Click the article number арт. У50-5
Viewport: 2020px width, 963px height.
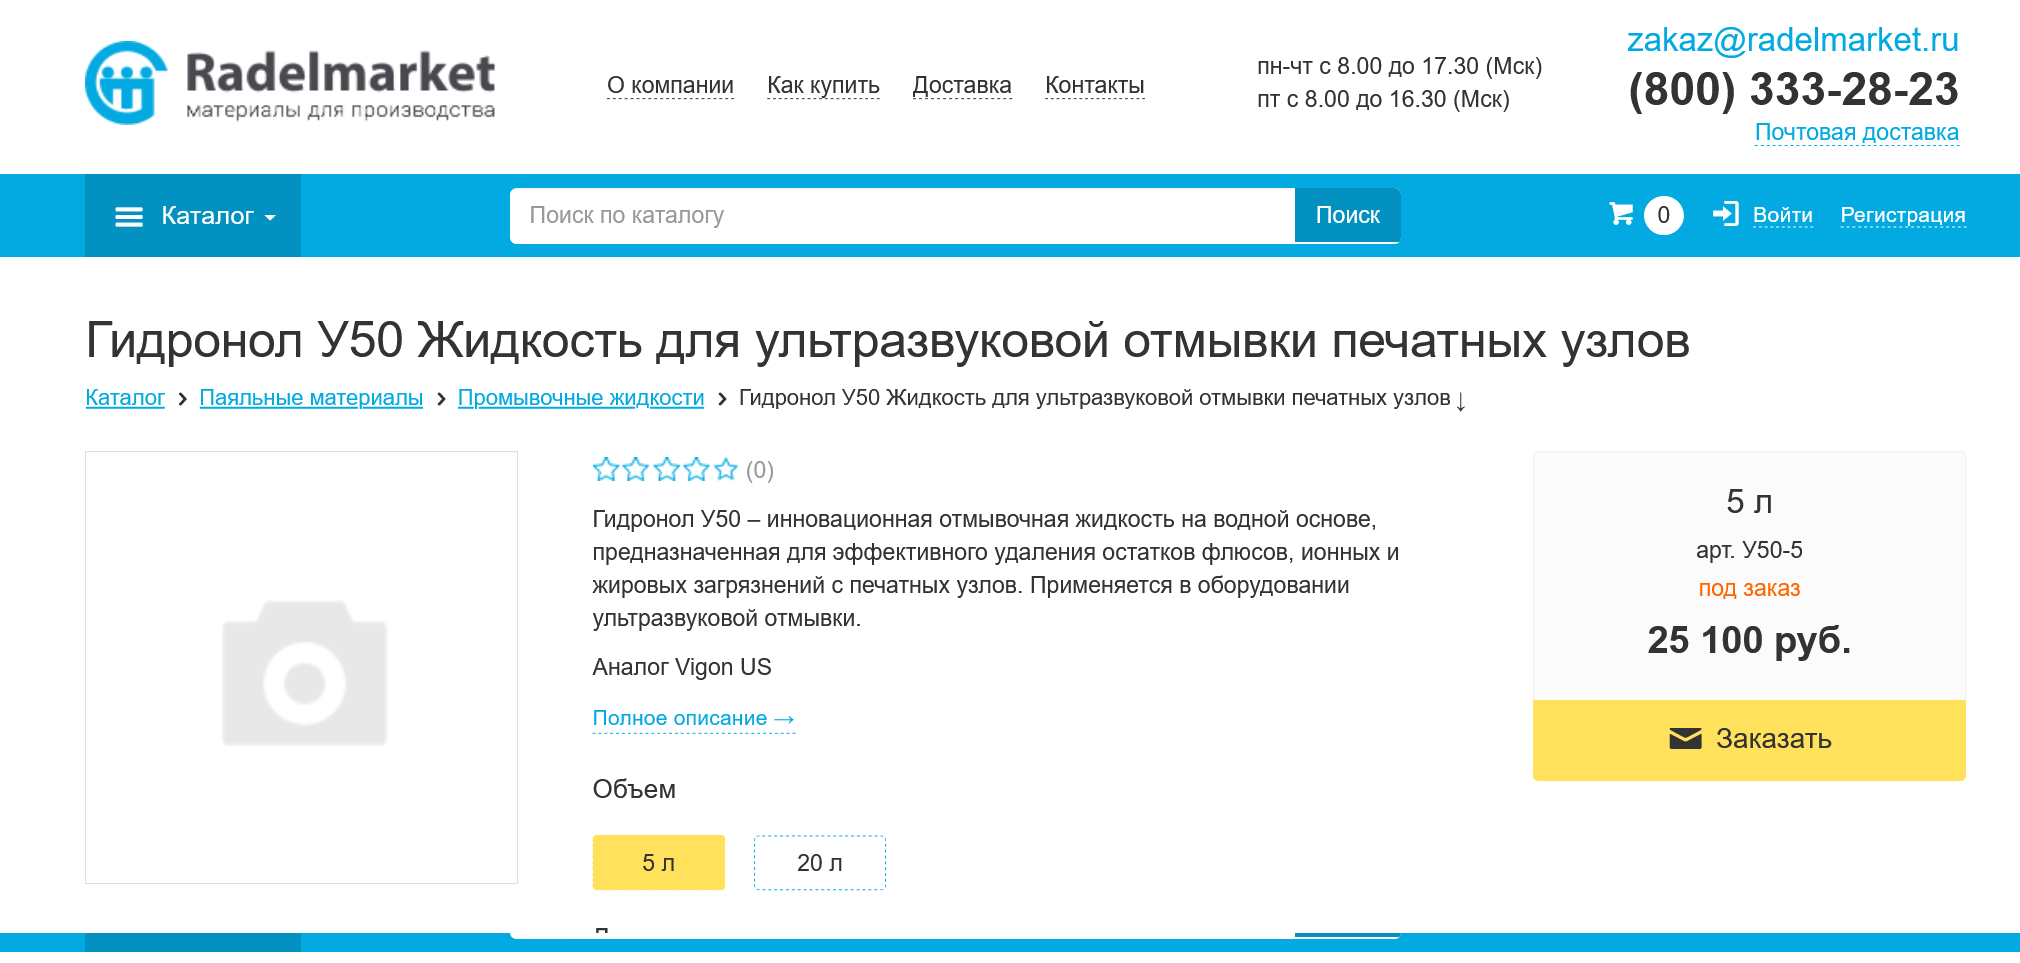tap(1749, 550)
